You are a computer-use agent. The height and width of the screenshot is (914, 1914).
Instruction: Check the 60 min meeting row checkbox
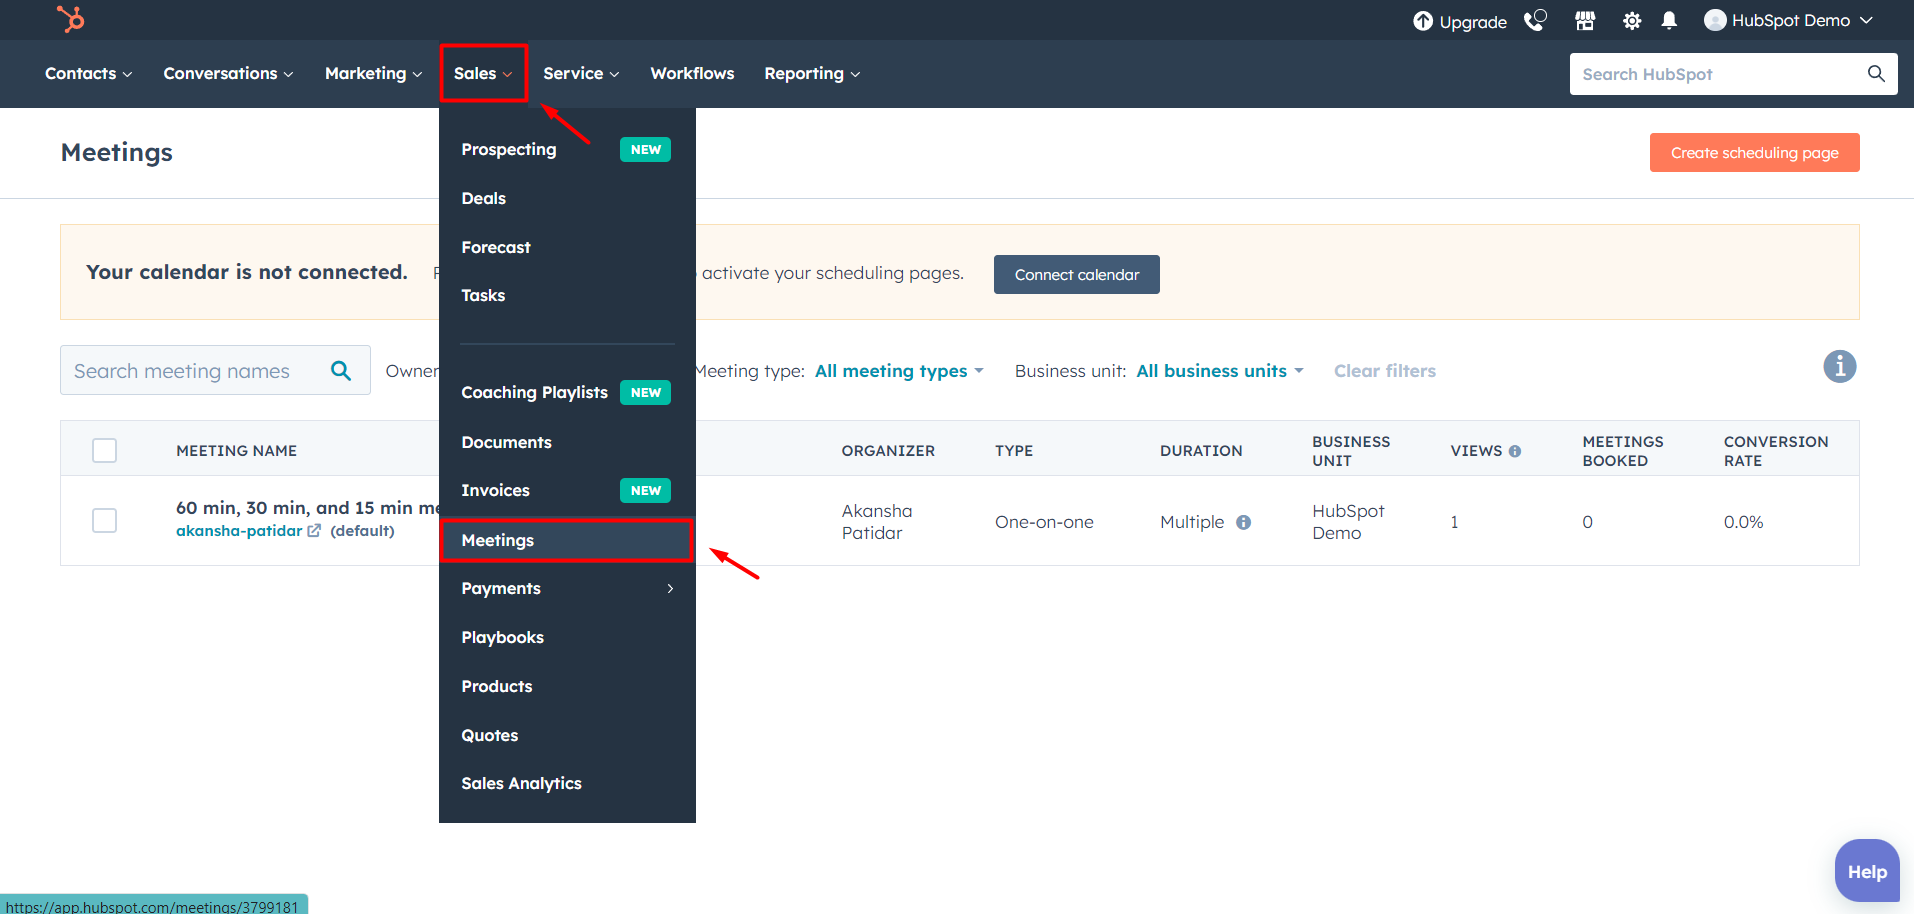click(x=104, y=520)
